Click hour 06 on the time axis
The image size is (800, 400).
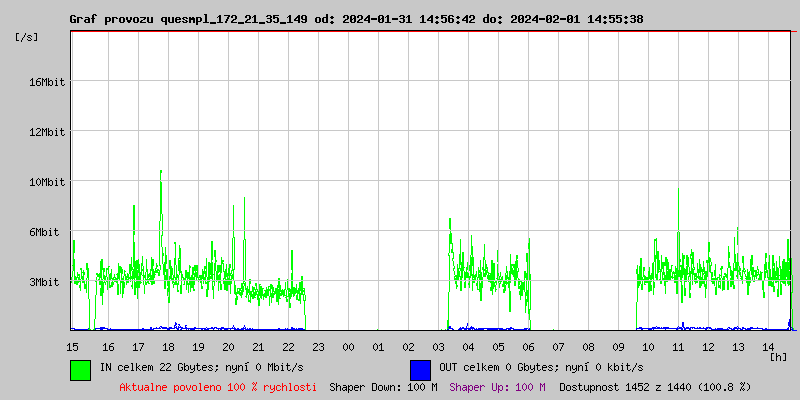coord(528,347)
